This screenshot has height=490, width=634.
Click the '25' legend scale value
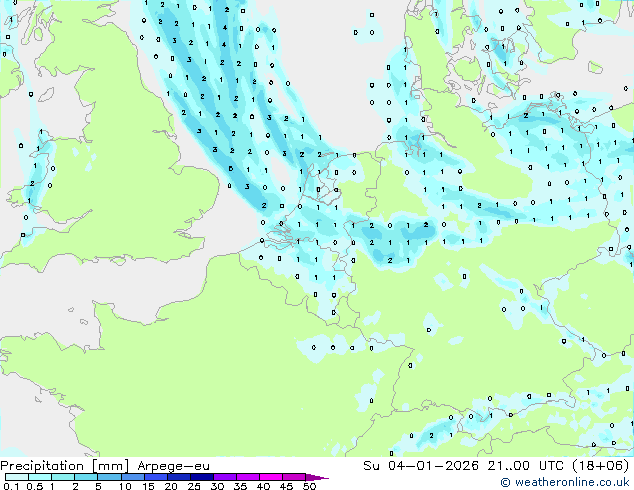click(194, 486)
